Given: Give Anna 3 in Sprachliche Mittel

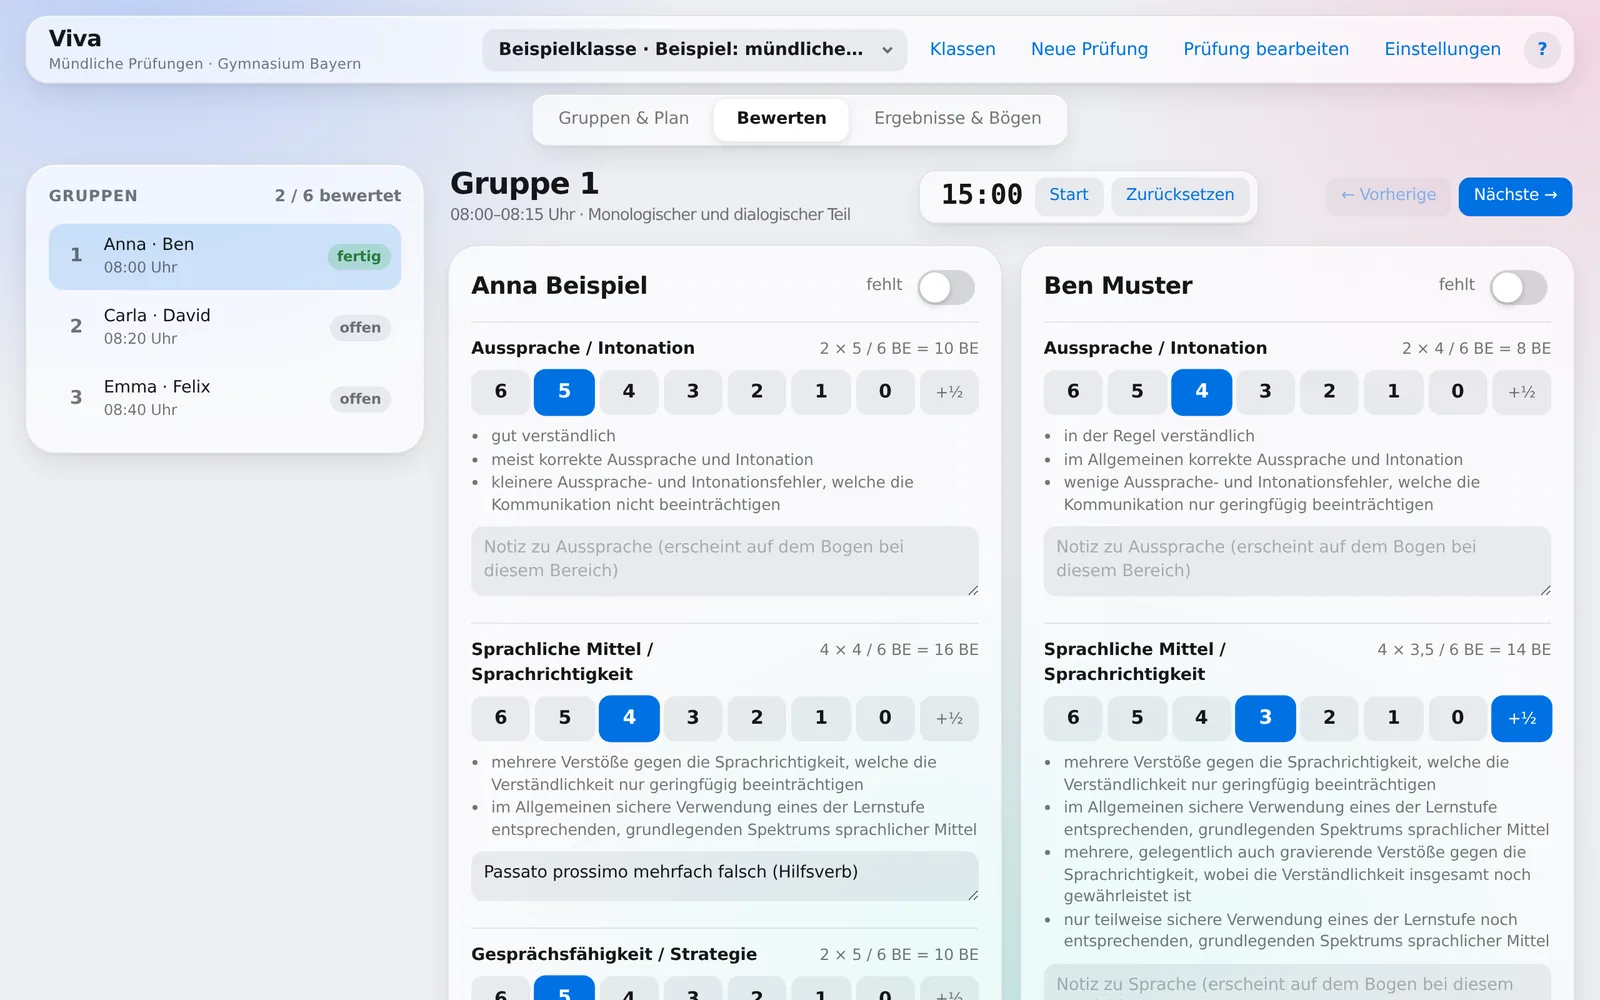Looking at the screenshot, I should (693, 718).
